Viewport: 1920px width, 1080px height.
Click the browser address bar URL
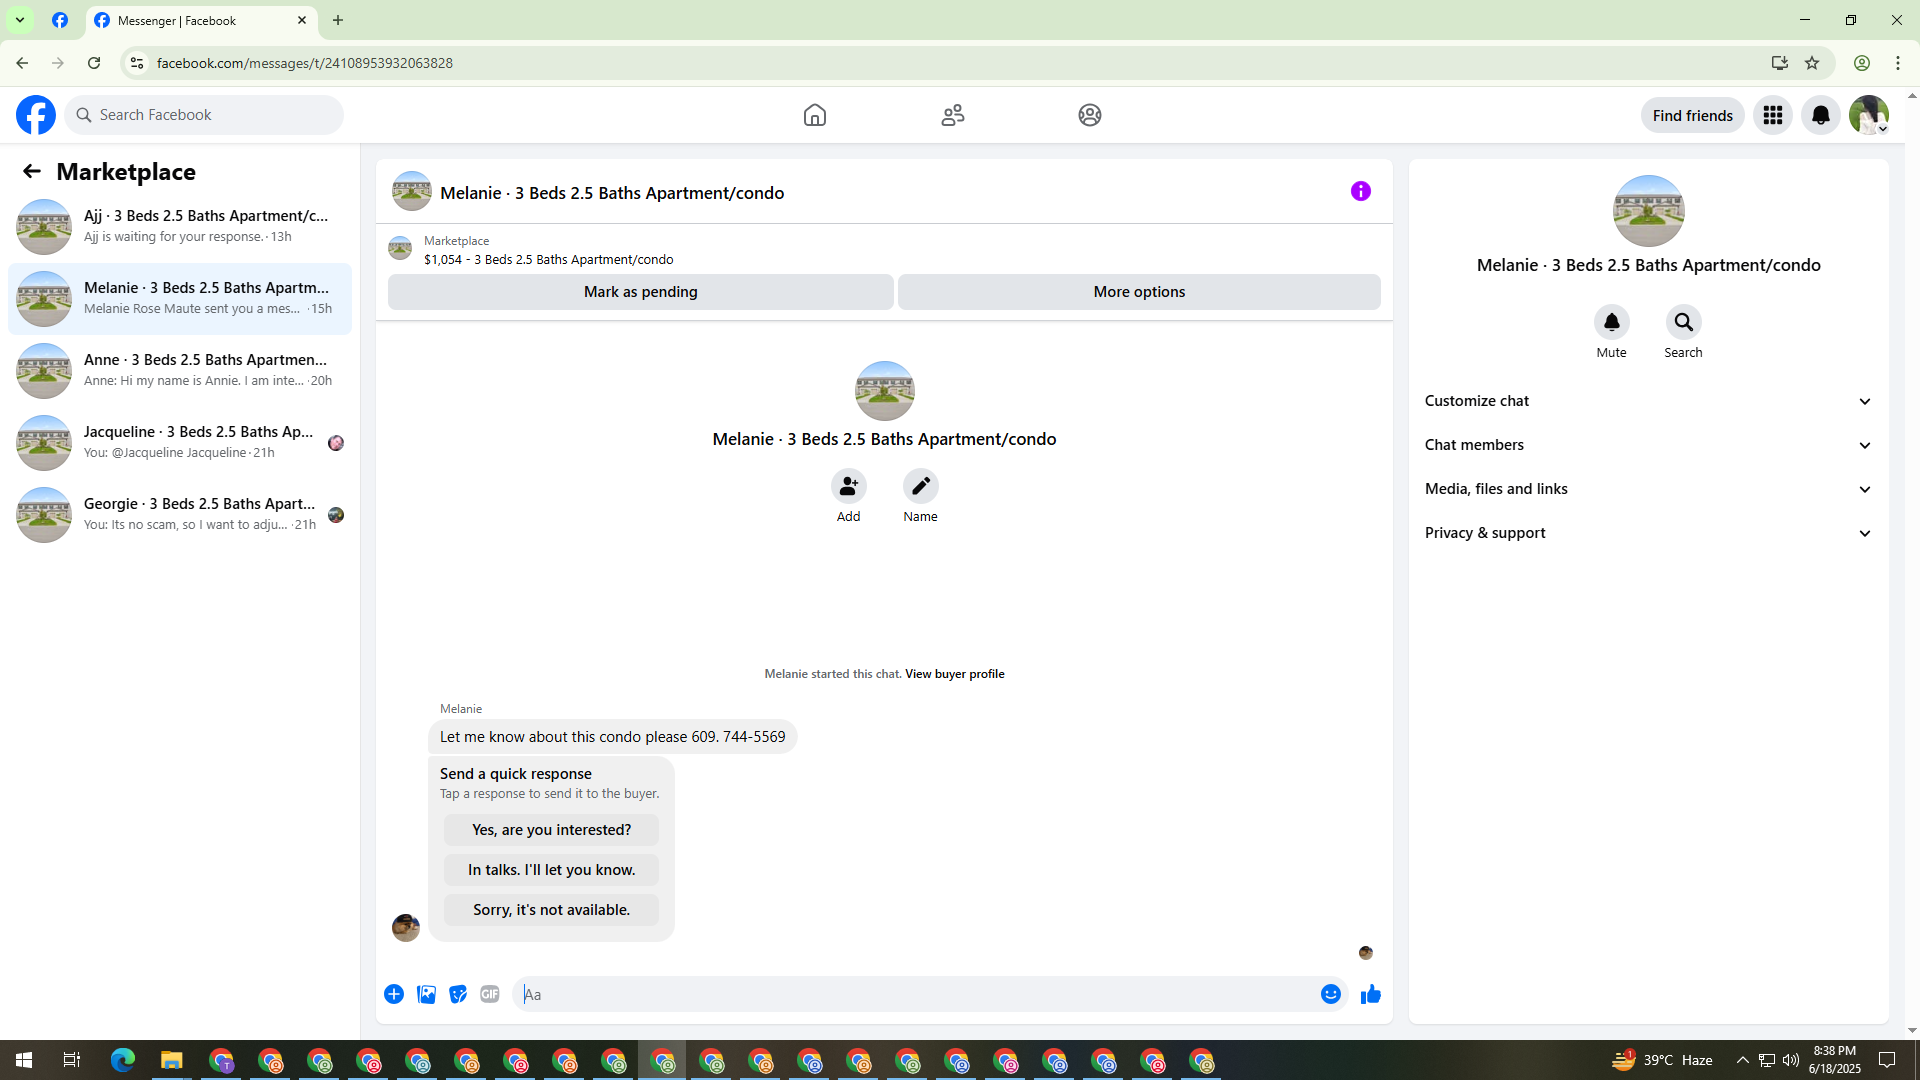click(305, 63)
